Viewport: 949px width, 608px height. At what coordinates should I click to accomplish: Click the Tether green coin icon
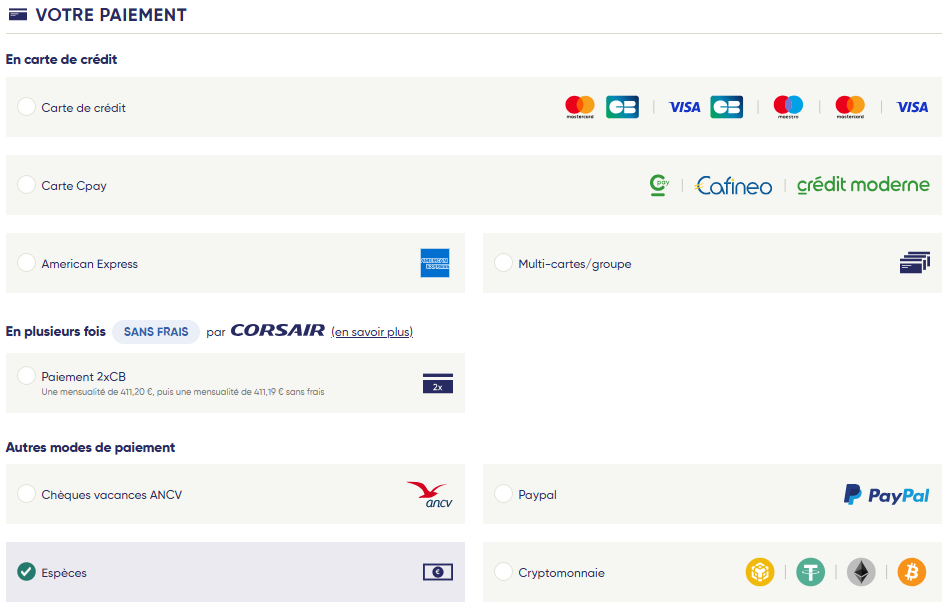point(811,572)
